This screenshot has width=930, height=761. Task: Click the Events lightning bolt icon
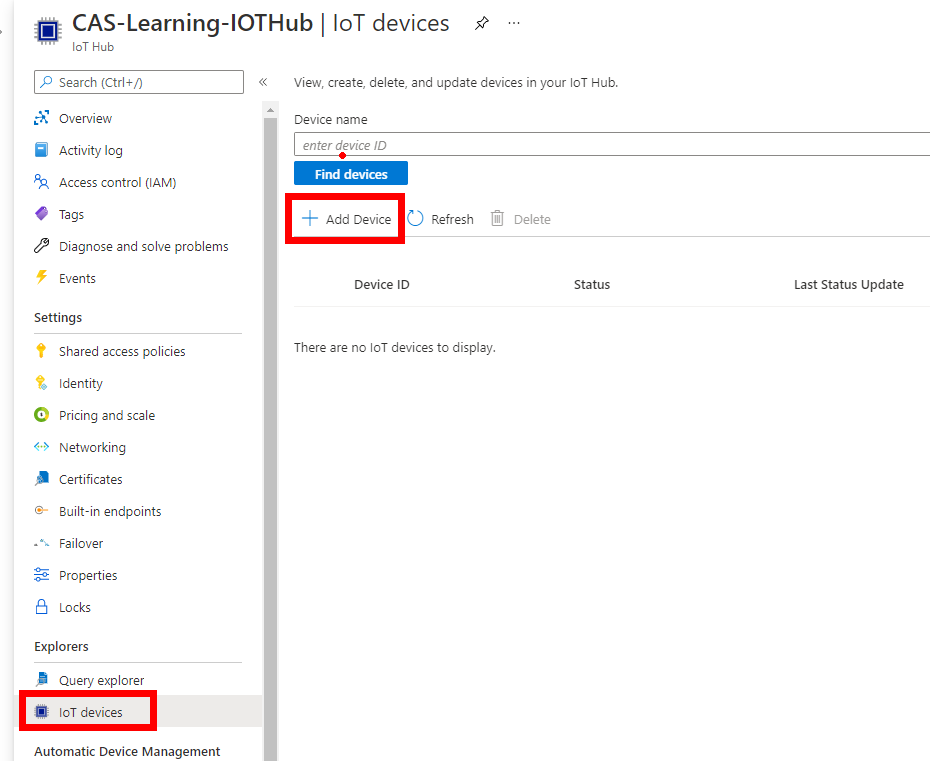pyautogui.click(x=42, y=278)
